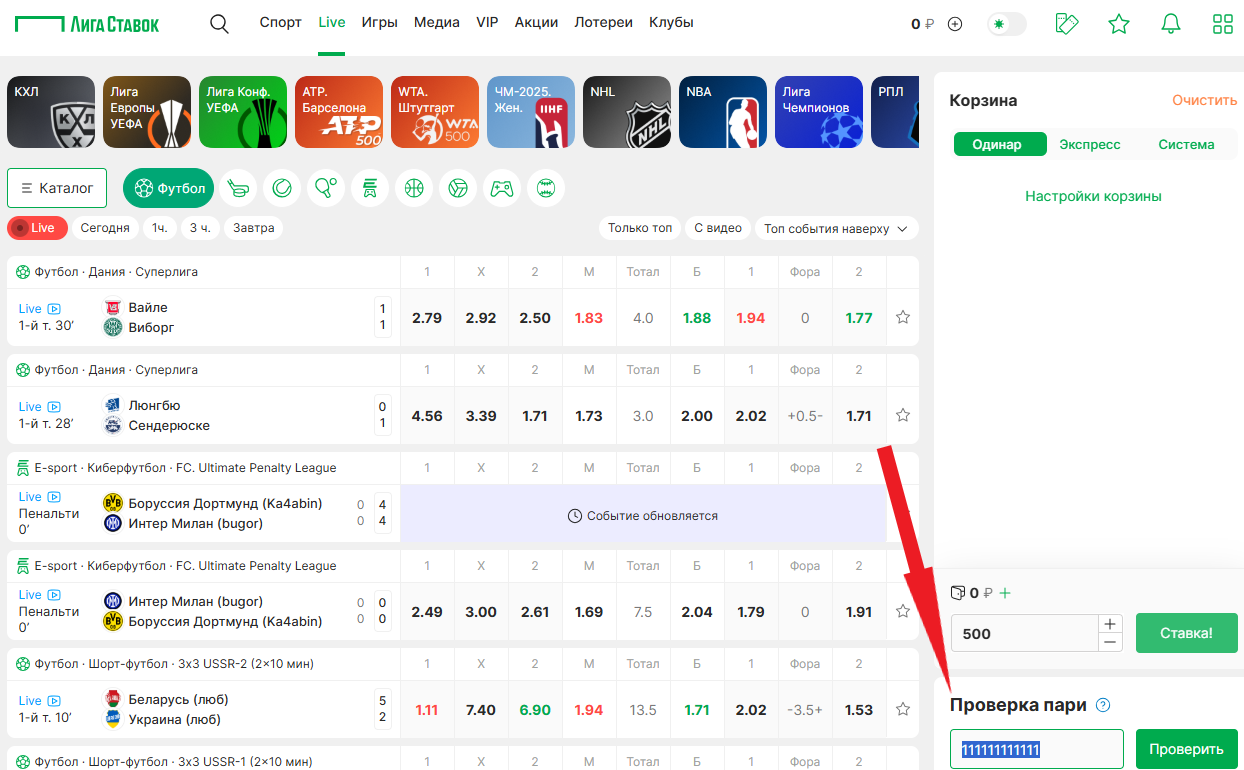Select the Сегодня time filter
1244x770 pixels.
click(x=105, y=228)
